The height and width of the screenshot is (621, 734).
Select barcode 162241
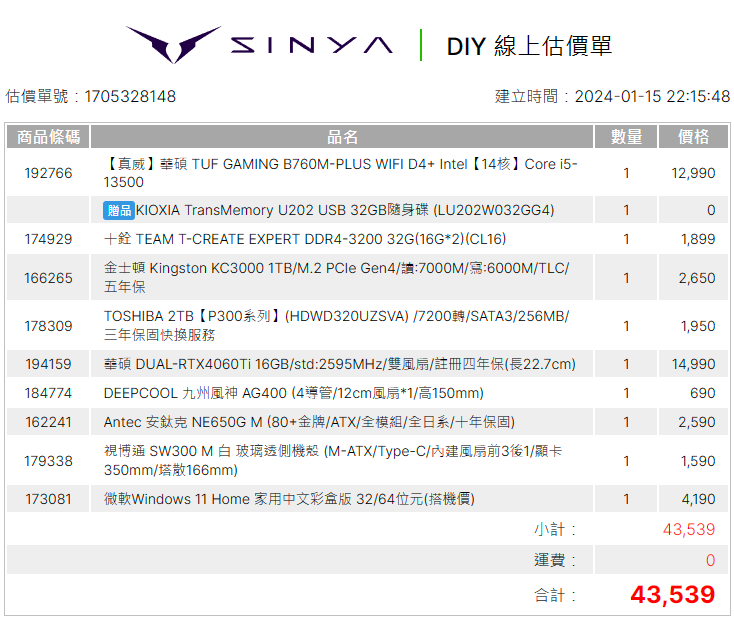point(48,422)
